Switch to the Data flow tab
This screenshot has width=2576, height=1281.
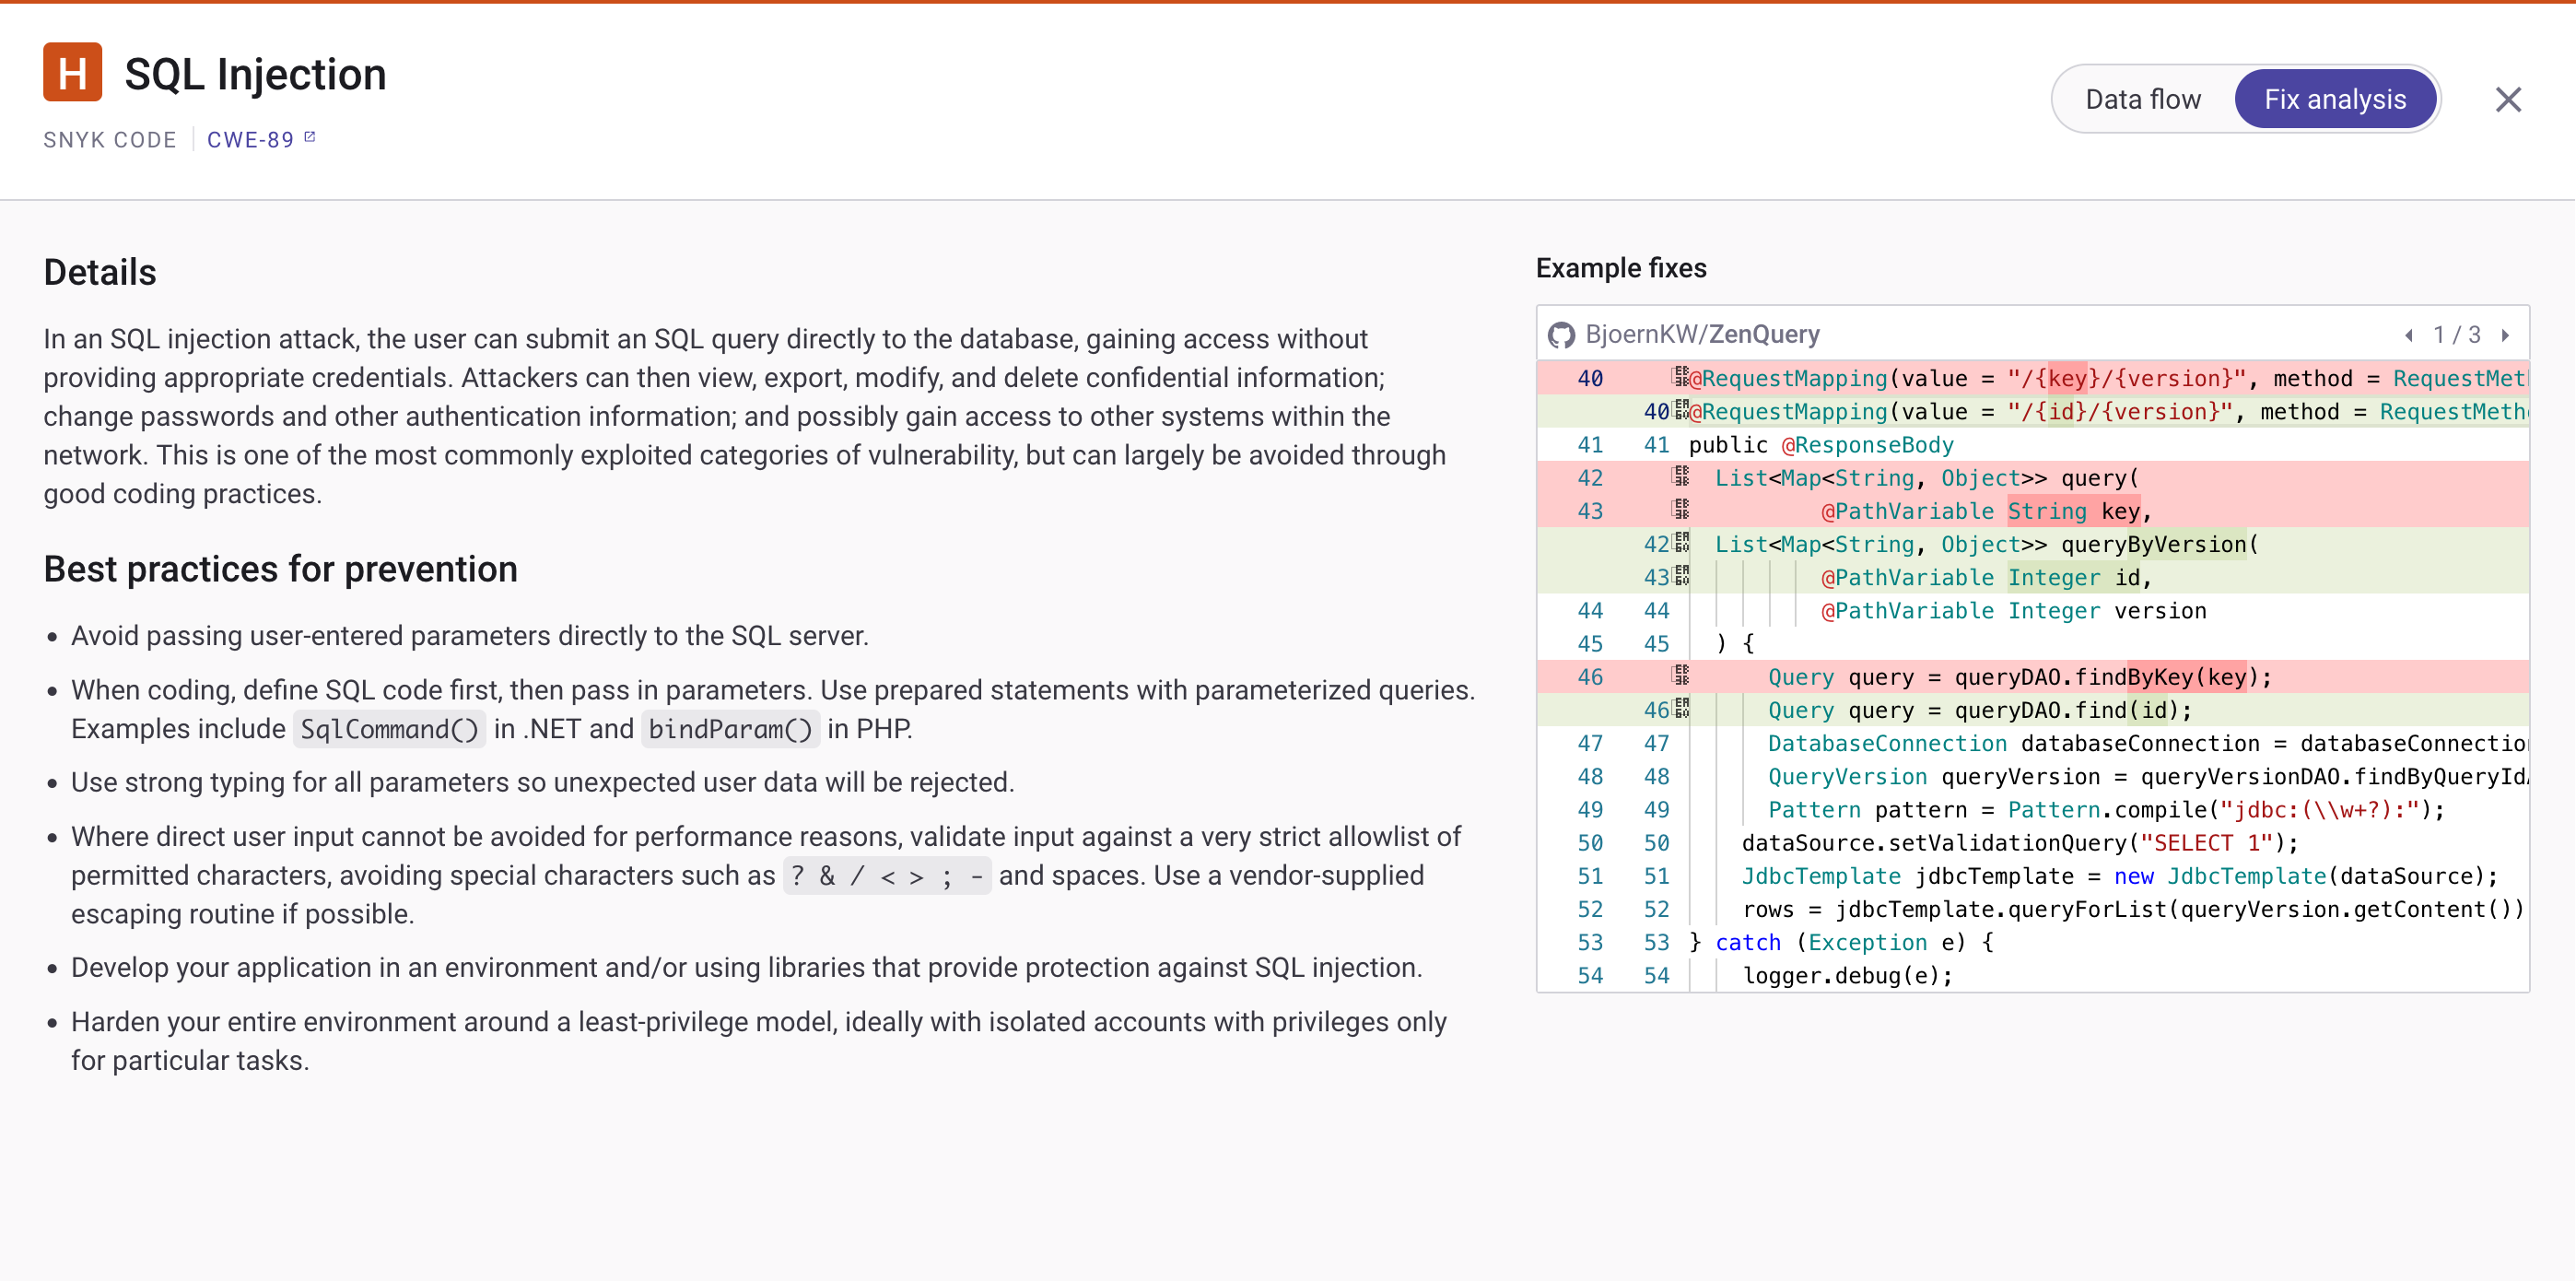click(2142, 99)
